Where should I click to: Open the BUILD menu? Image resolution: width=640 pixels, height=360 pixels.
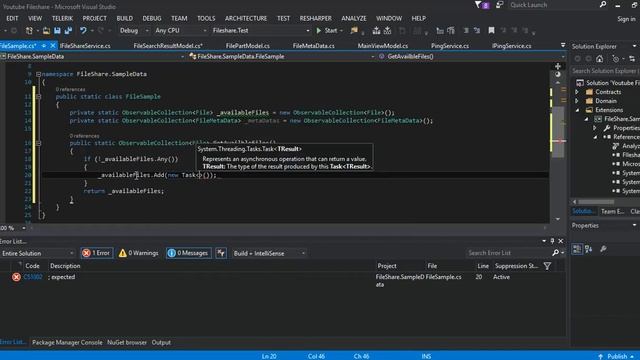pyautogui.click(x=124, y=18)
